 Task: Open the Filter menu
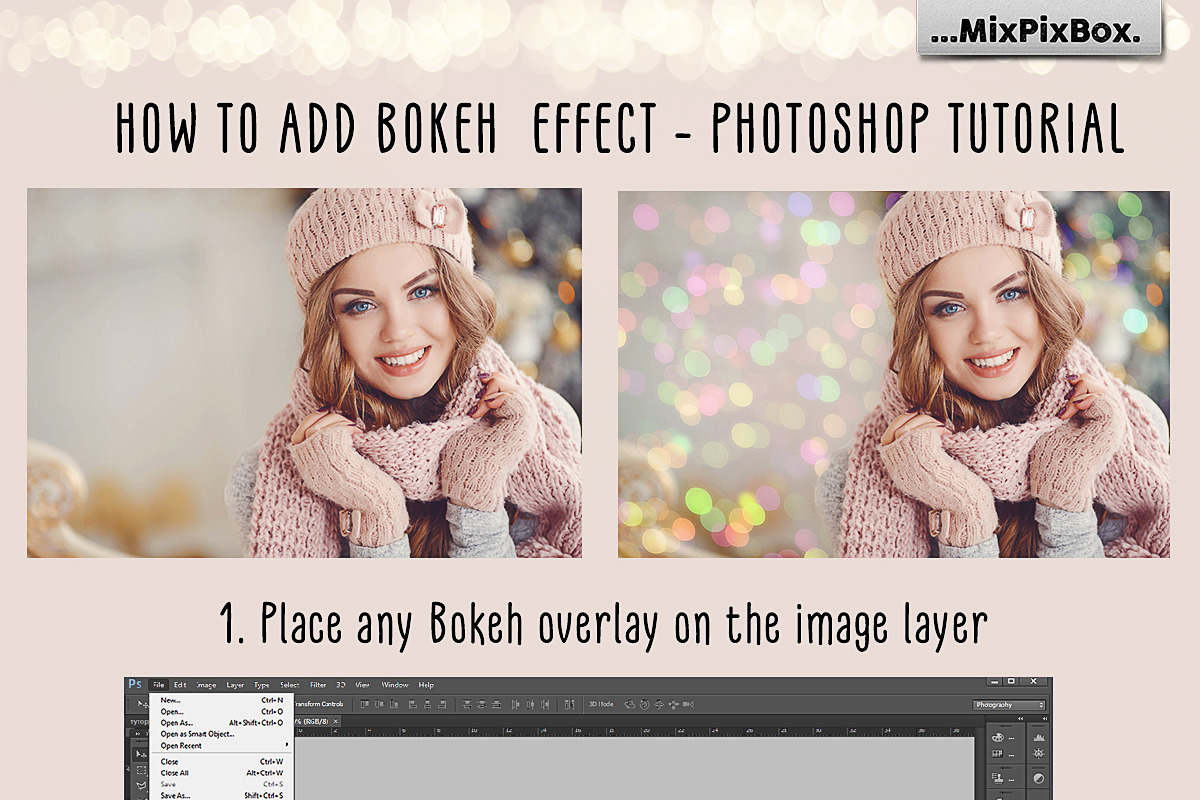point(318,685)
